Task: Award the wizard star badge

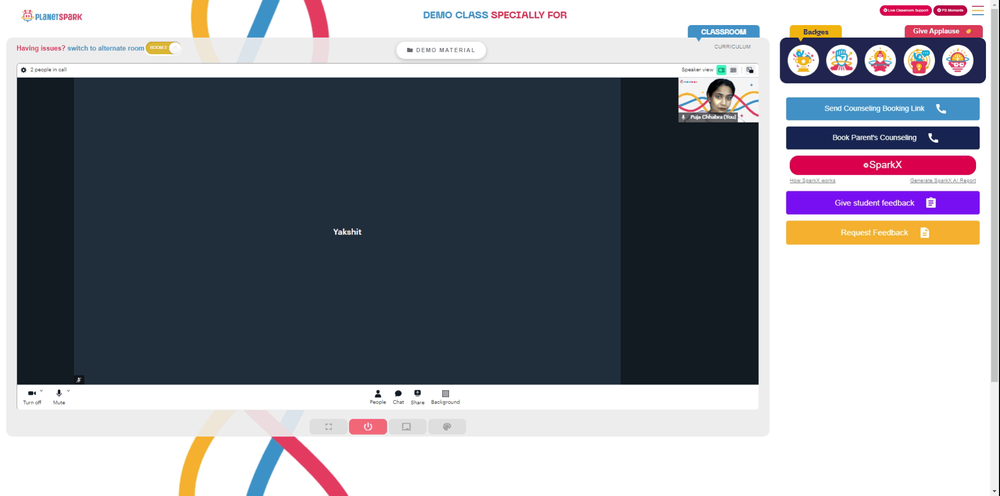Action: tap(880, 61)
